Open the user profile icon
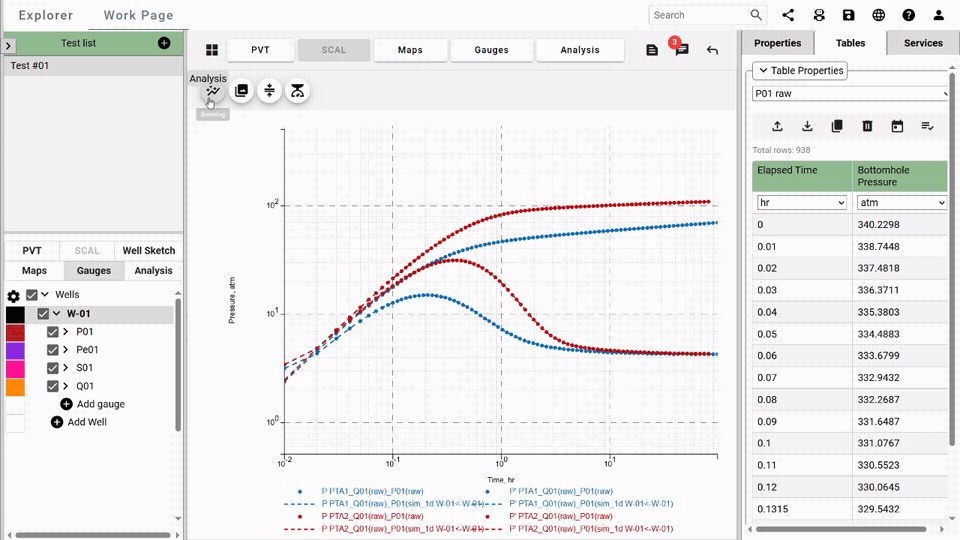 (x=939, y=15)
